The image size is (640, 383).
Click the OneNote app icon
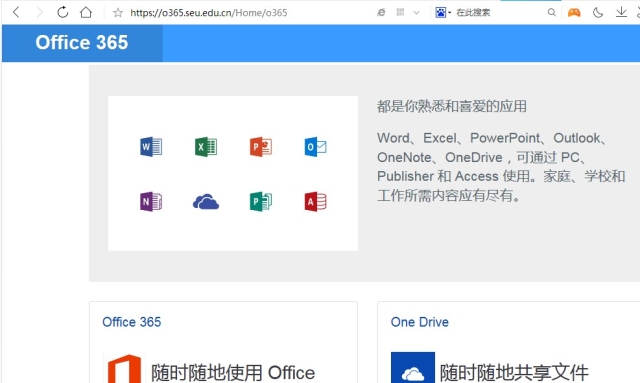[x=151, y=201]
